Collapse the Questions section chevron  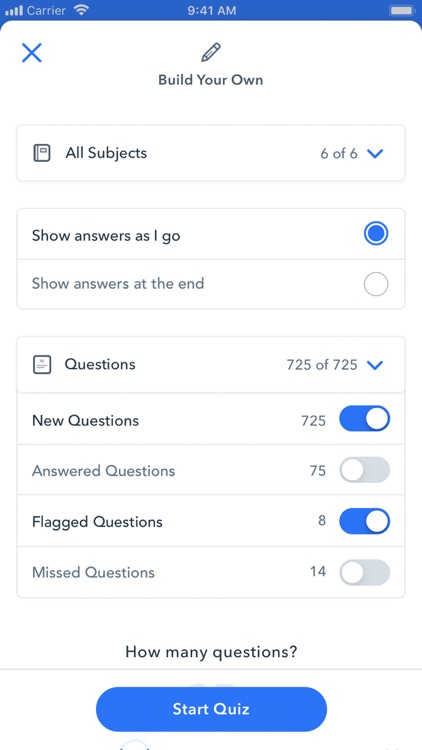pyautogui.click(x=375, y=365)
